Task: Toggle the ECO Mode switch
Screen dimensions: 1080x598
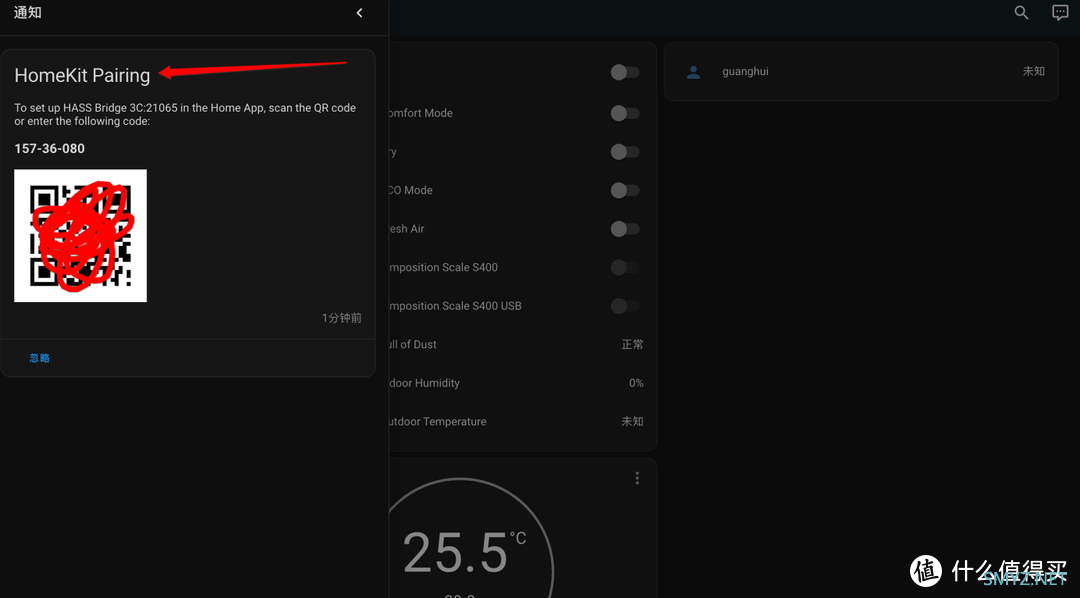Action: pos(625,190)
